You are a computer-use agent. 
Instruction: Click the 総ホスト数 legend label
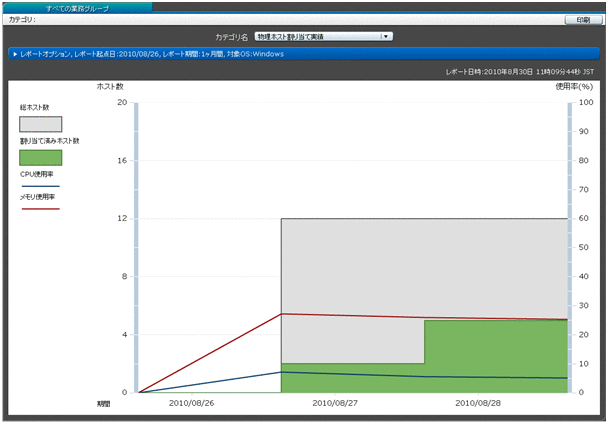pyautogui.click(x=35, y=107)
